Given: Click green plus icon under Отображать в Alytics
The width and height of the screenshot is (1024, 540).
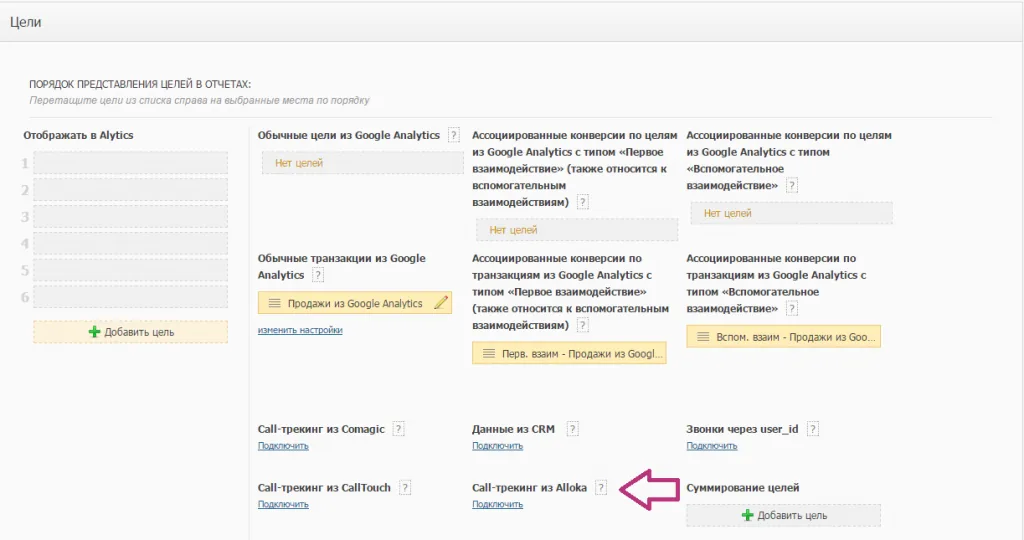Looking at the screenshot, I should 94,332.
